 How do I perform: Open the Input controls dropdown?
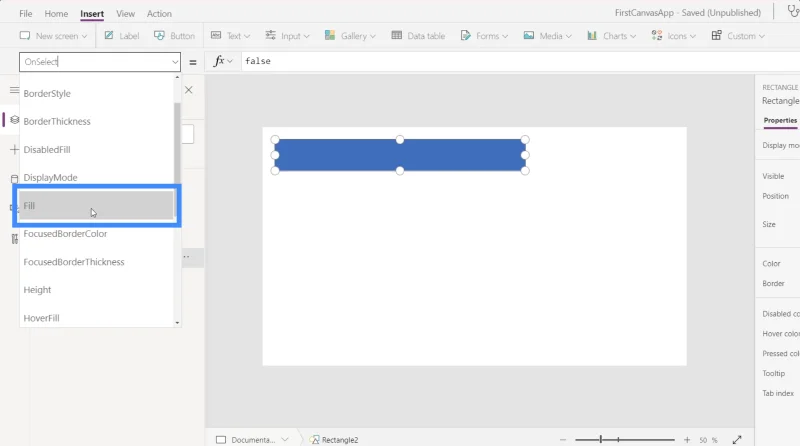pos(287,36)
